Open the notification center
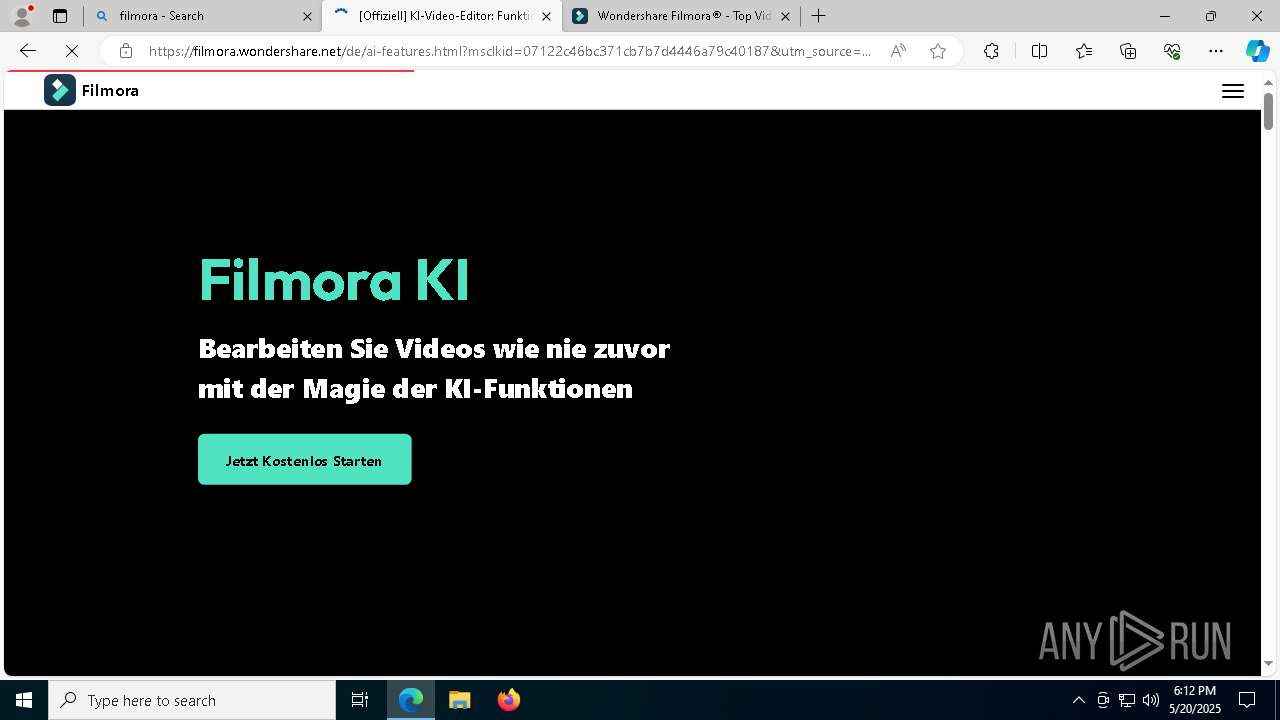1280x720 pixels. click(1247, 700)
